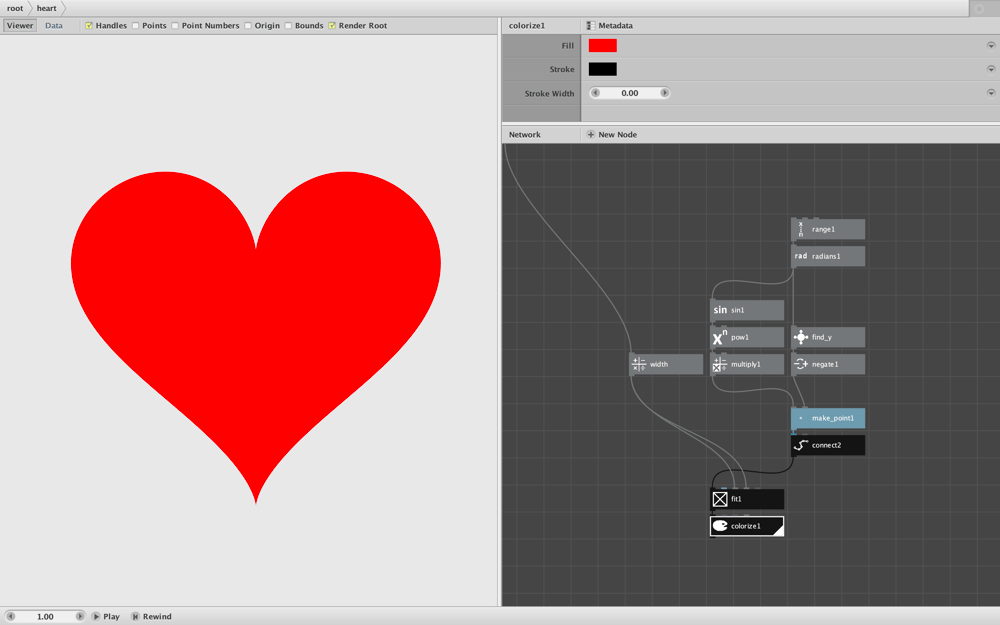Image resolution: width=1000 pixels, height=625 pixels.
Task: Decrease the Stroke Width value
Action: click(596, 93)
